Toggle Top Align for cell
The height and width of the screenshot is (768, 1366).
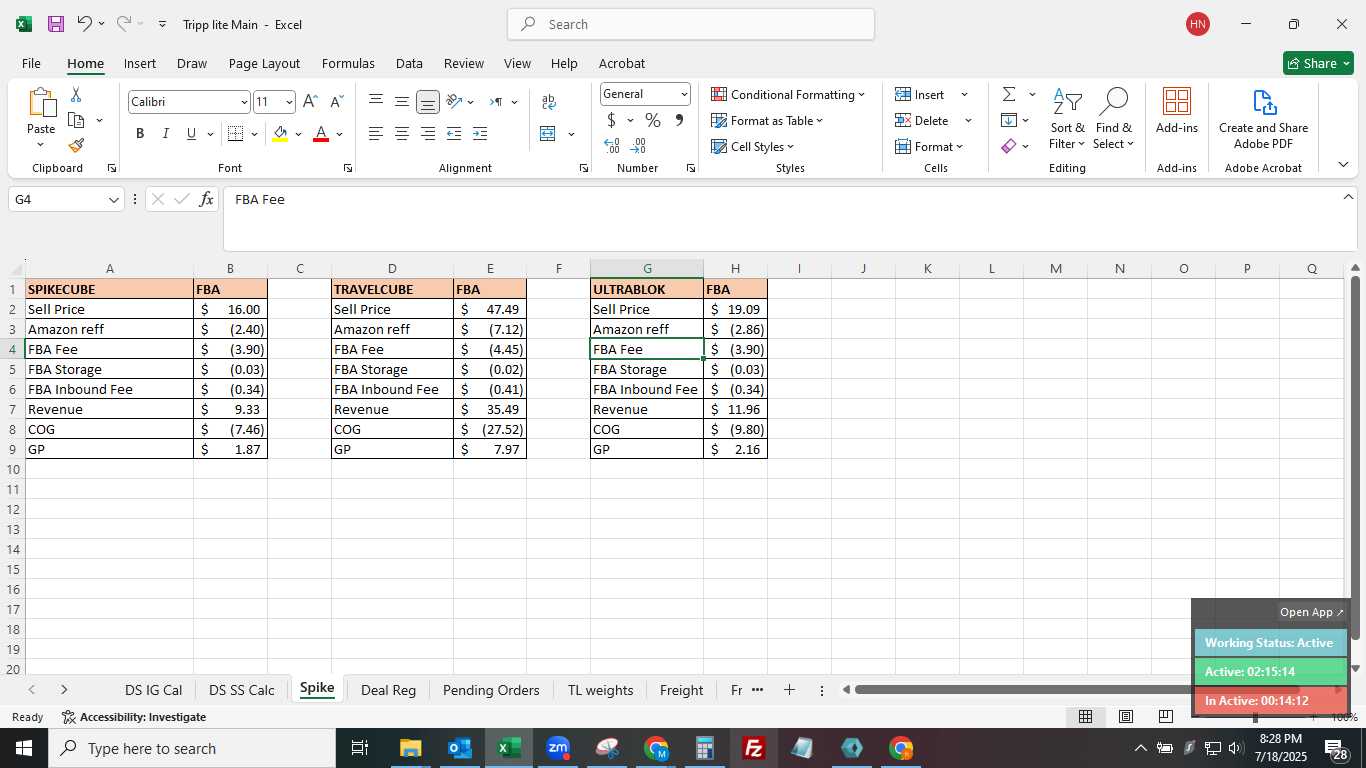coord(375,102)
